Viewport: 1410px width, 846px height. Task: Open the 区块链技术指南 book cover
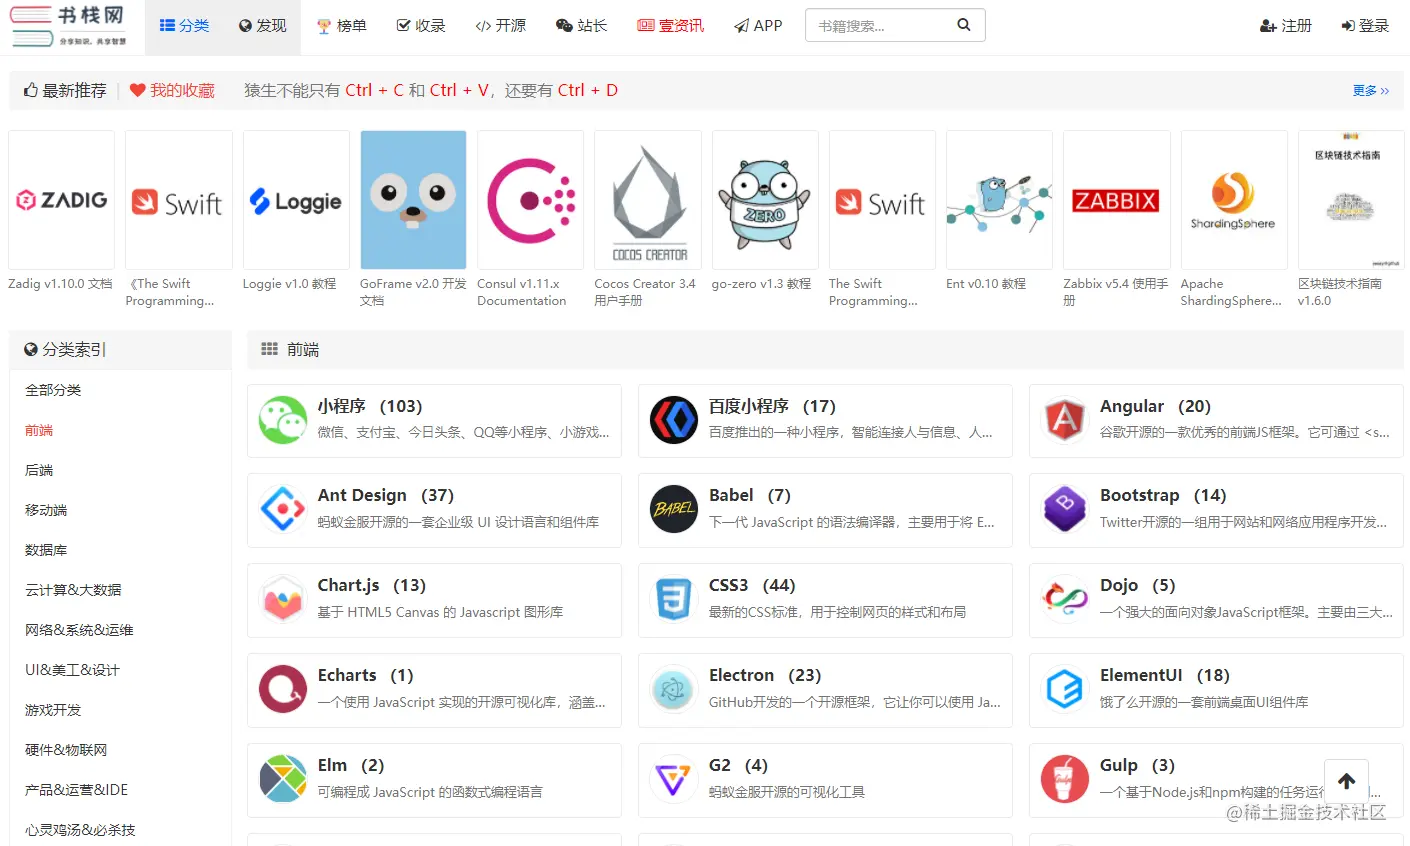(1351, 200)
